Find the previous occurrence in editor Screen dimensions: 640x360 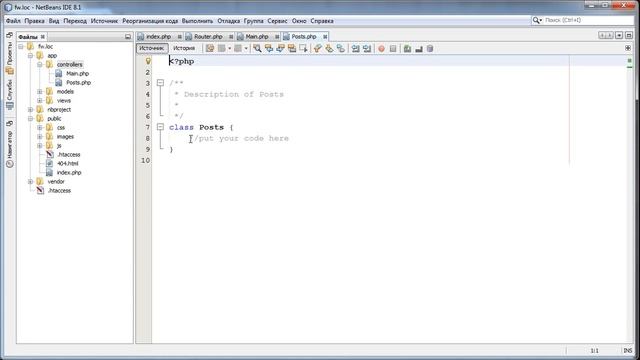pyautogui.click(x=269, y=49)
